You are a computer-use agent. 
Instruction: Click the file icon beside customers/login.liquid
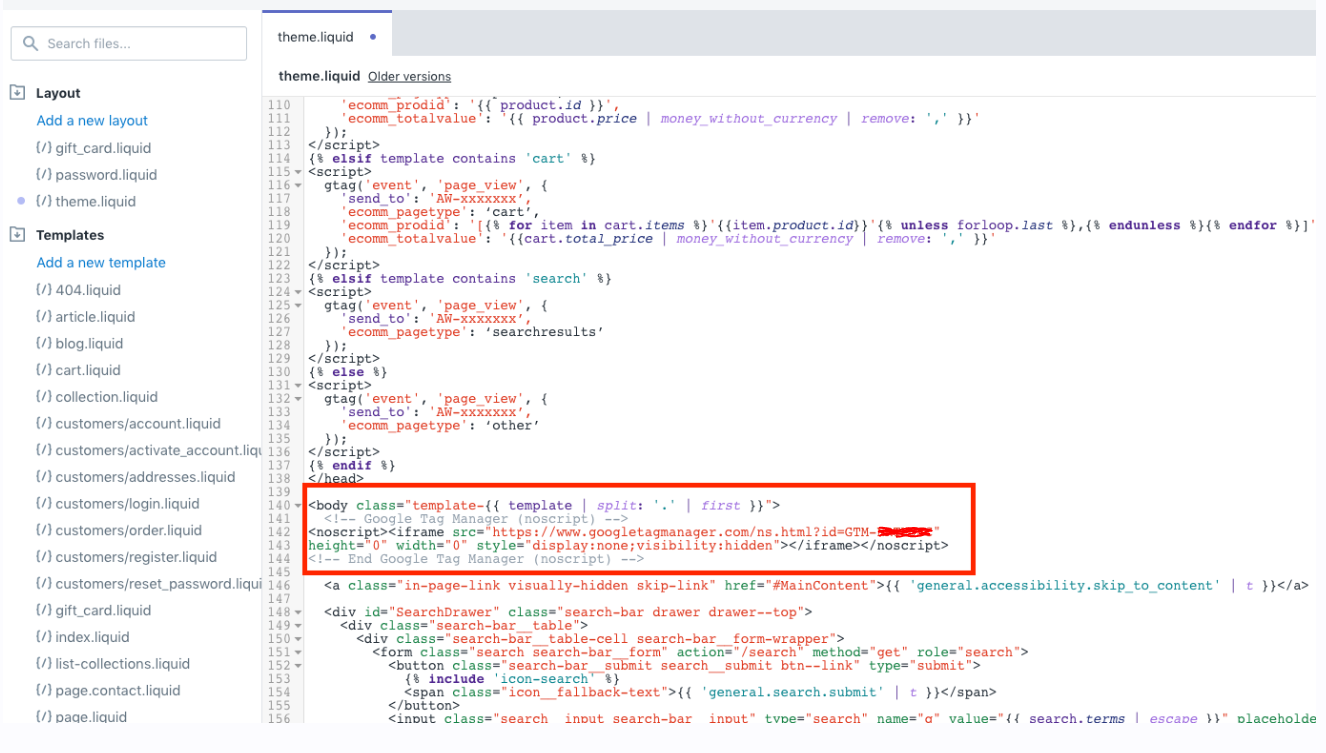pos(44,503)
